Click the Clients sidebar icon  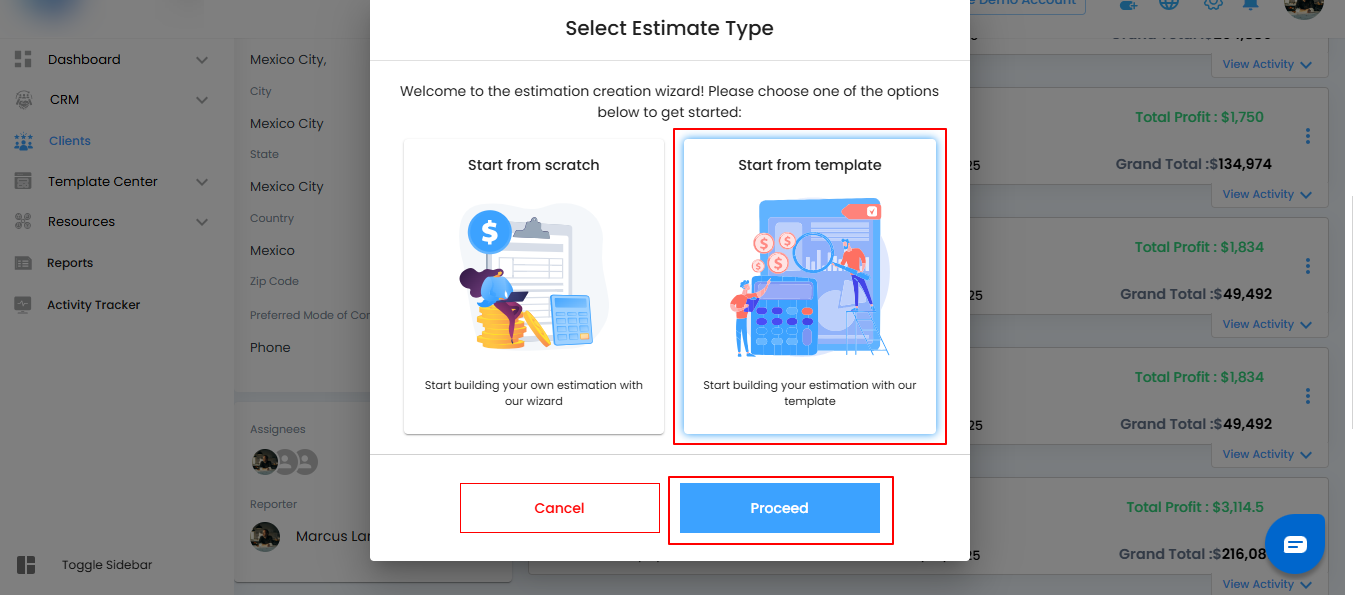(24, 141)
